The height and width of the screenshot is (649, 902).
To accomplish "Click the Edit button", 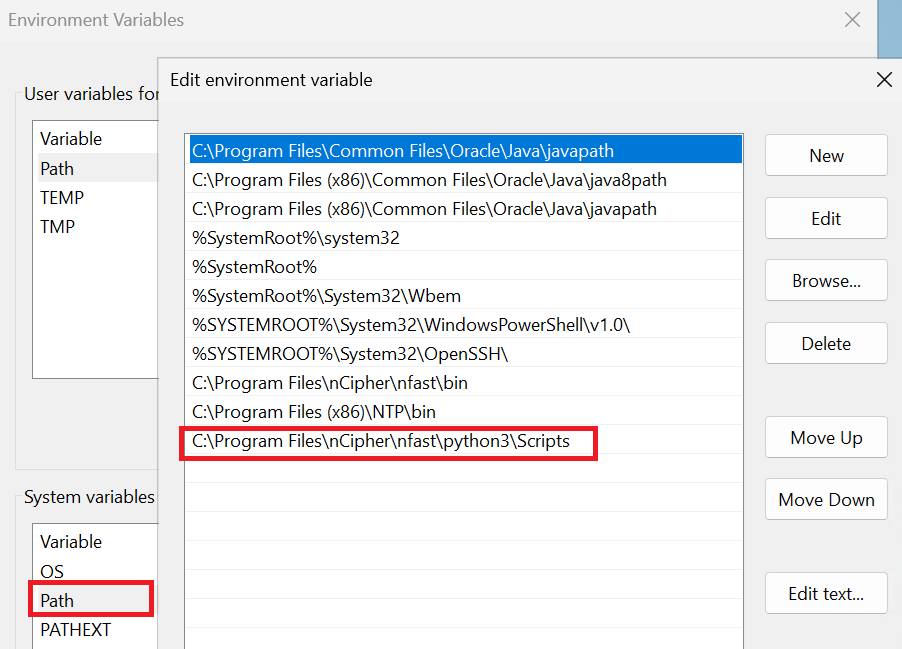I will (x=825, y=218).
